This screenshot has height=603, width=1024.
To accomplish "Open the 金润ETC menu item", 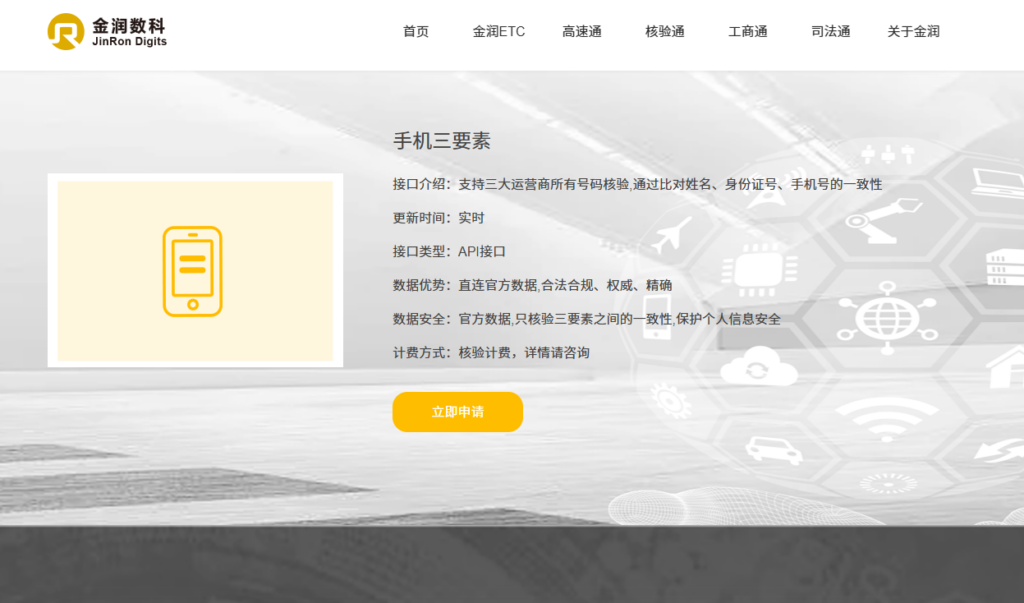I will point(498,32).
